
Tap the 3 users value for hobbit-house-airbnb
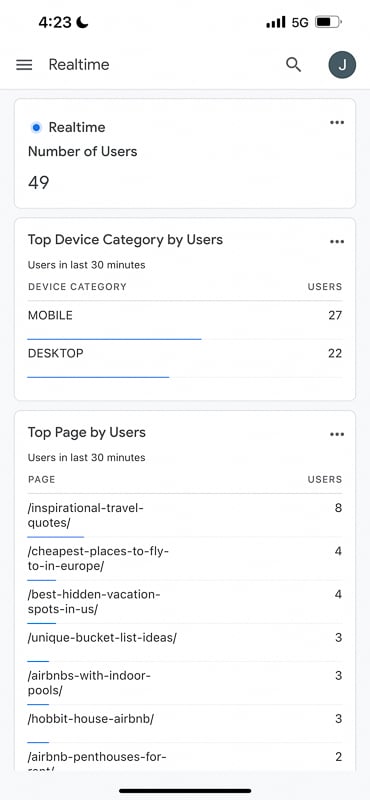tap(338, 719)
